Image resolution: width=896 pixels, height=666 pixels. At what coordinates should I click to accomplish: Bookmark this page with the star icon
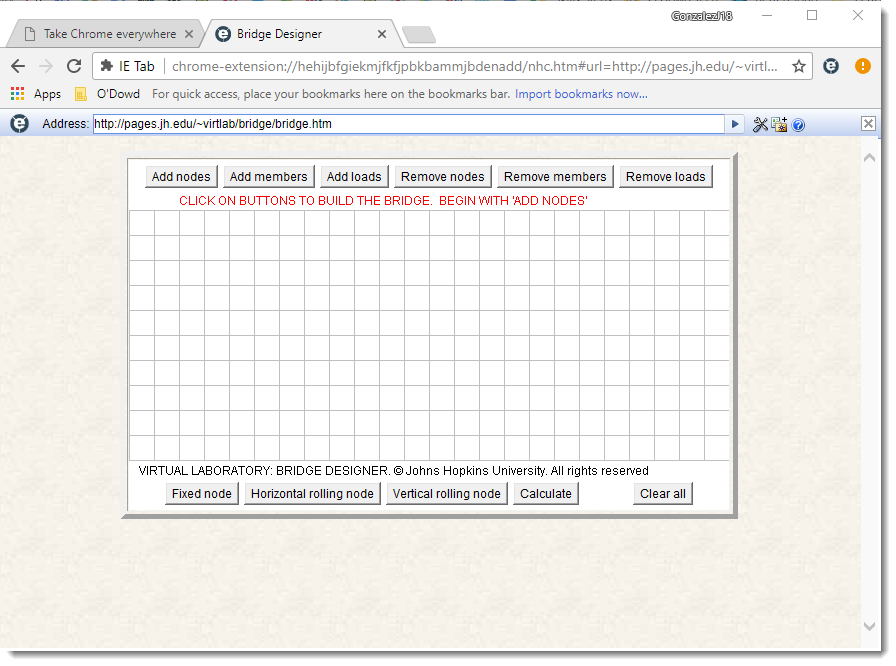799,66
